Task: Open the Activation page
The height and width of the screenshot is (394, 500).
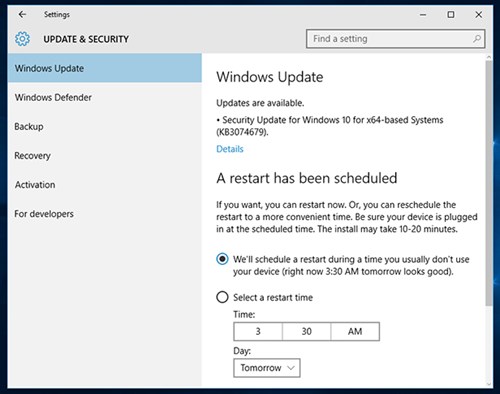Action: coord(105,185)
